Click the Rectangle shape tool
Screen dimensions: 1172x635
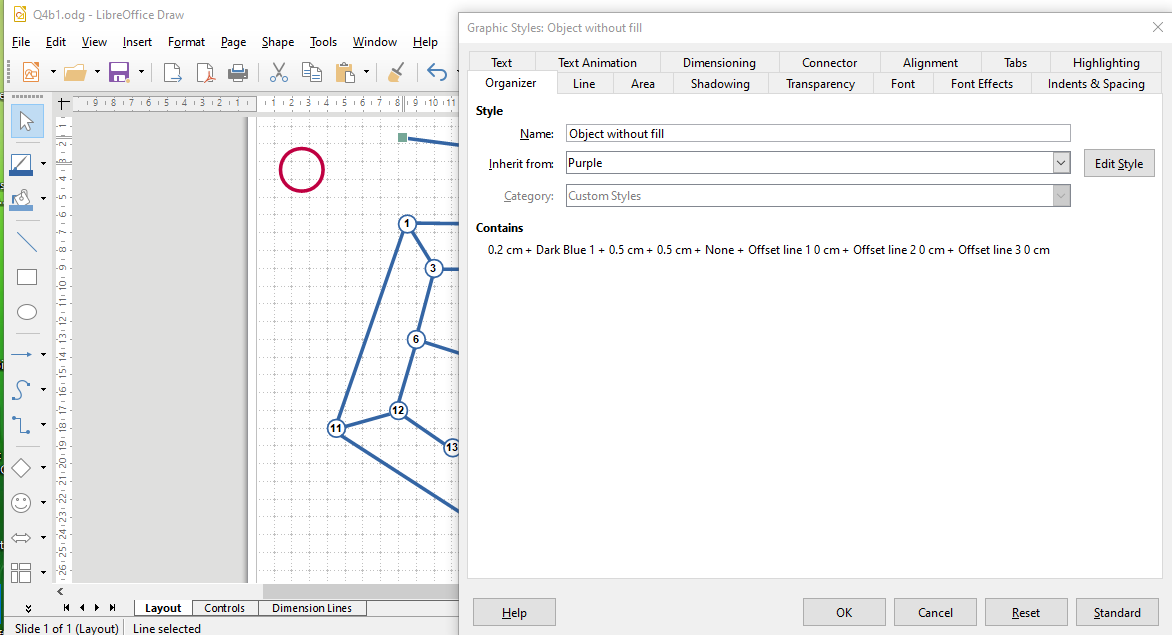(x=27, y=277)
